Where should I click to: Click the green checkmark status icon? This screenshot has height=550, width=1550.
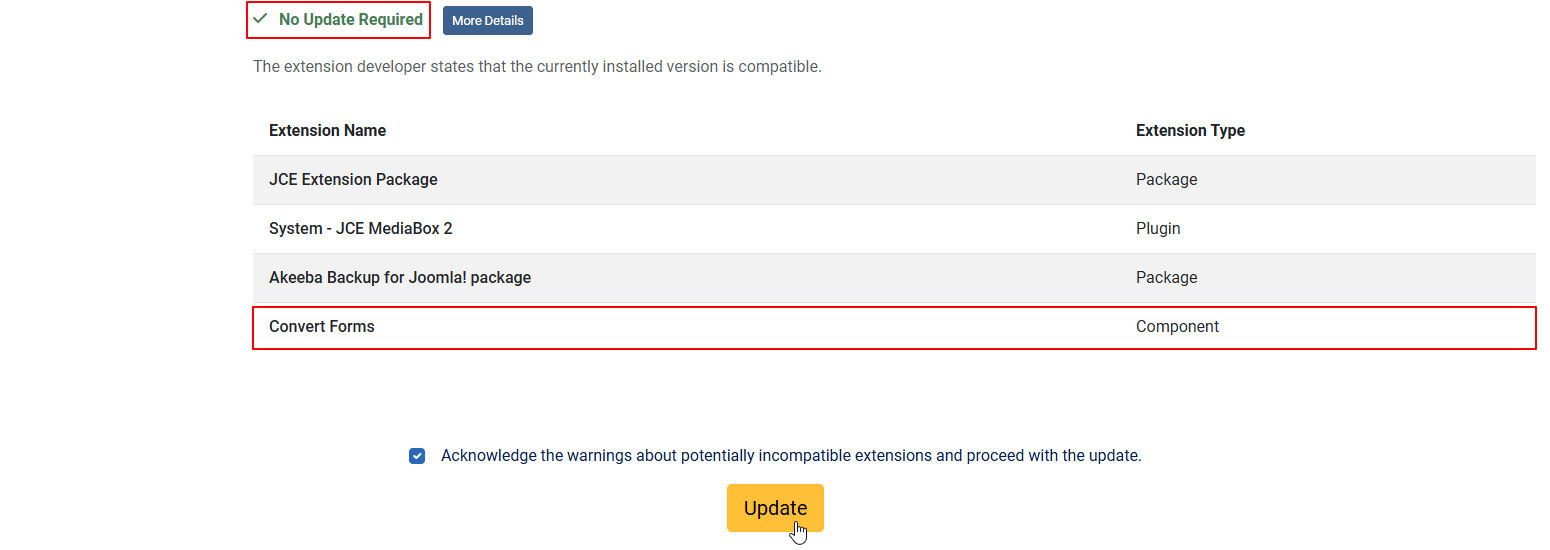point(260,19)
